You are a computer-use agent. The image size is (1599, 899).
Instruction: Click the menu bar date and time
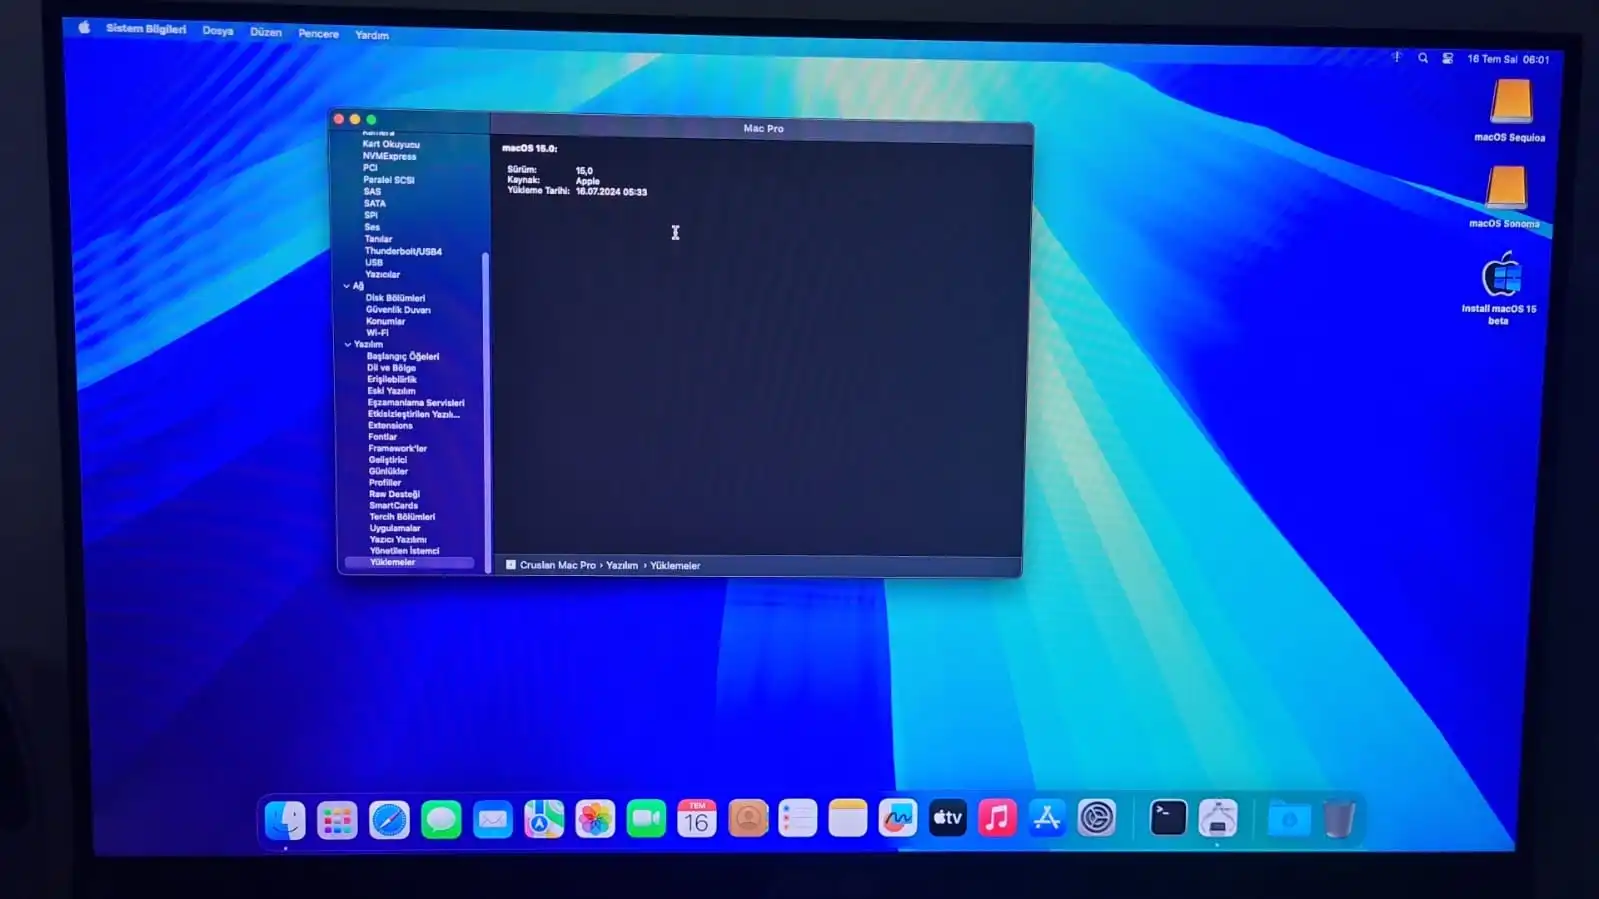point(1508,59)
